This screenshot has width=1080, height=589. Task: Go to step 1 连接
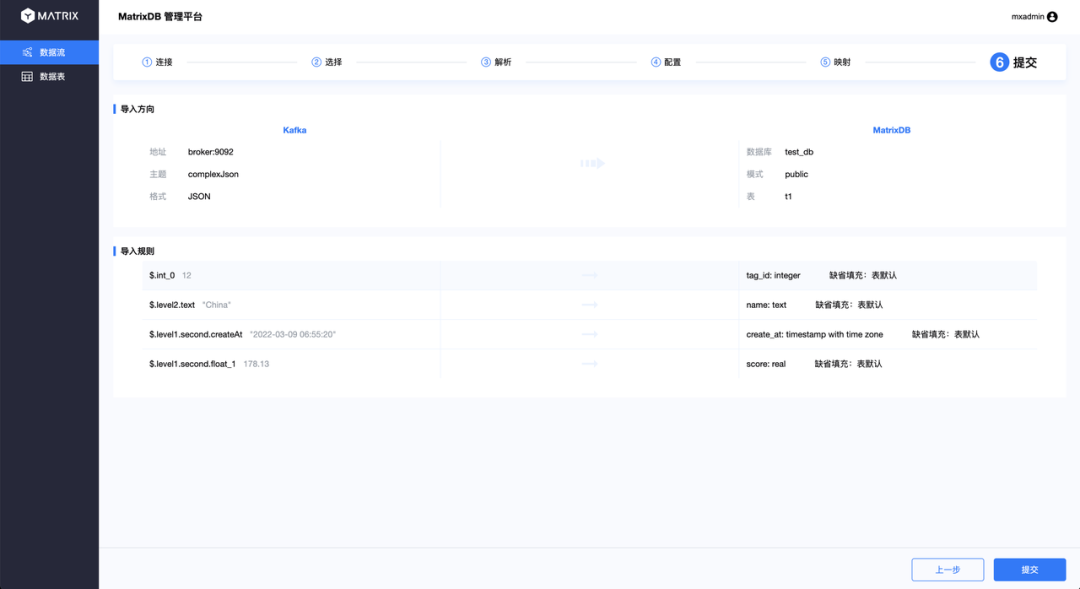(157, 62)
